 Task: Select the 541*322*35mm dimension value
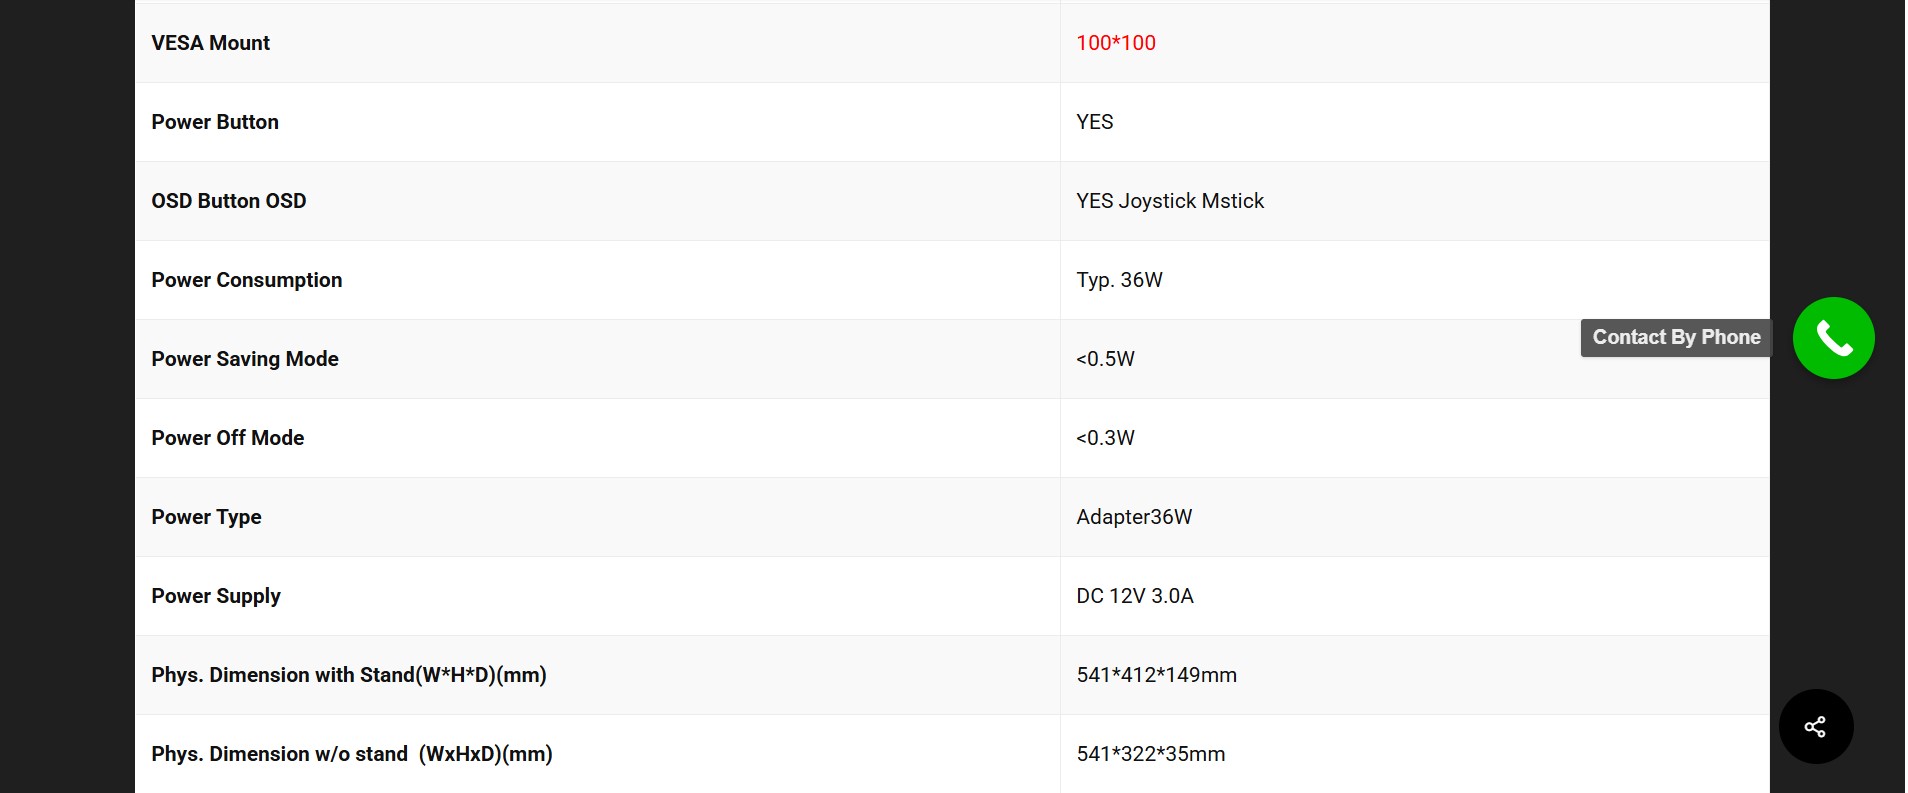1150,754
